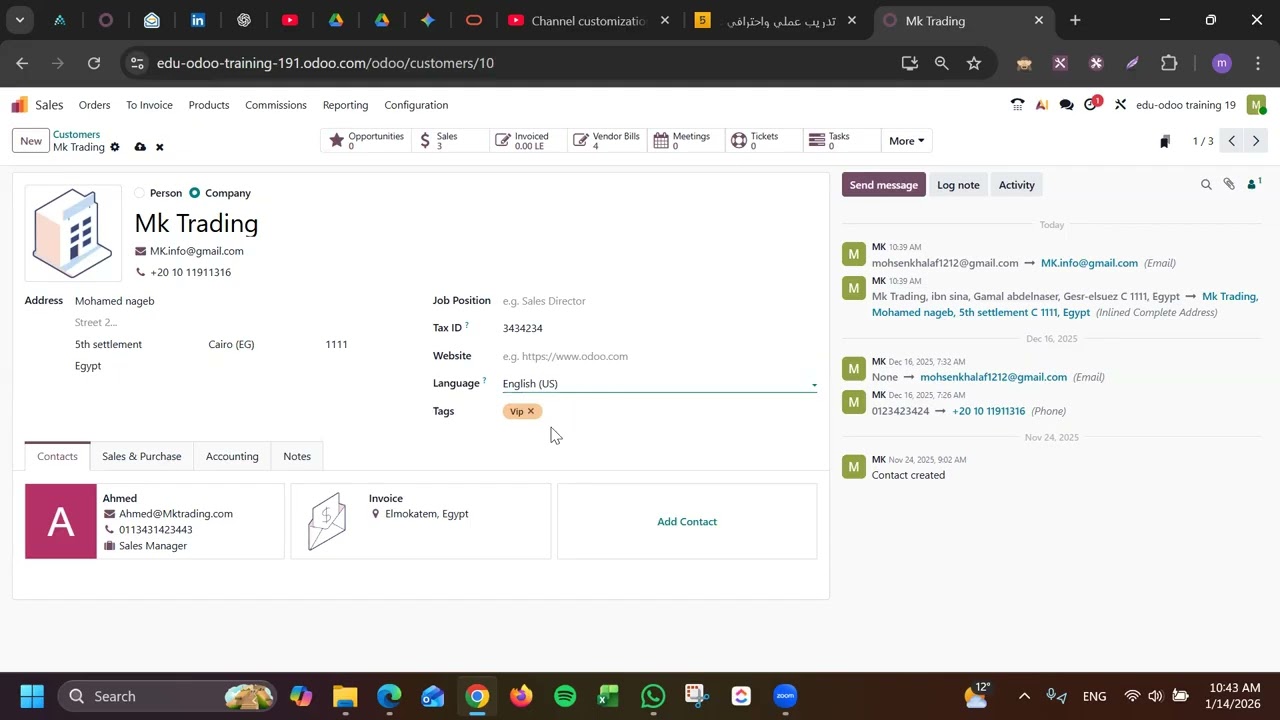This screenshot has width=1280, height=720.
Task: Click the Log note button
Action: 958,185
